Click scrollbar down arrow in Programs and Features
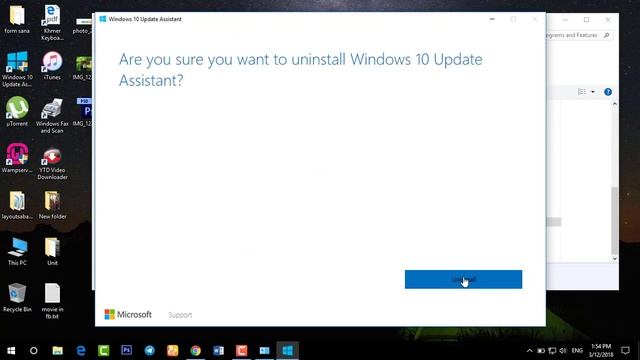The image size is (640, 360). click(615, 259)
